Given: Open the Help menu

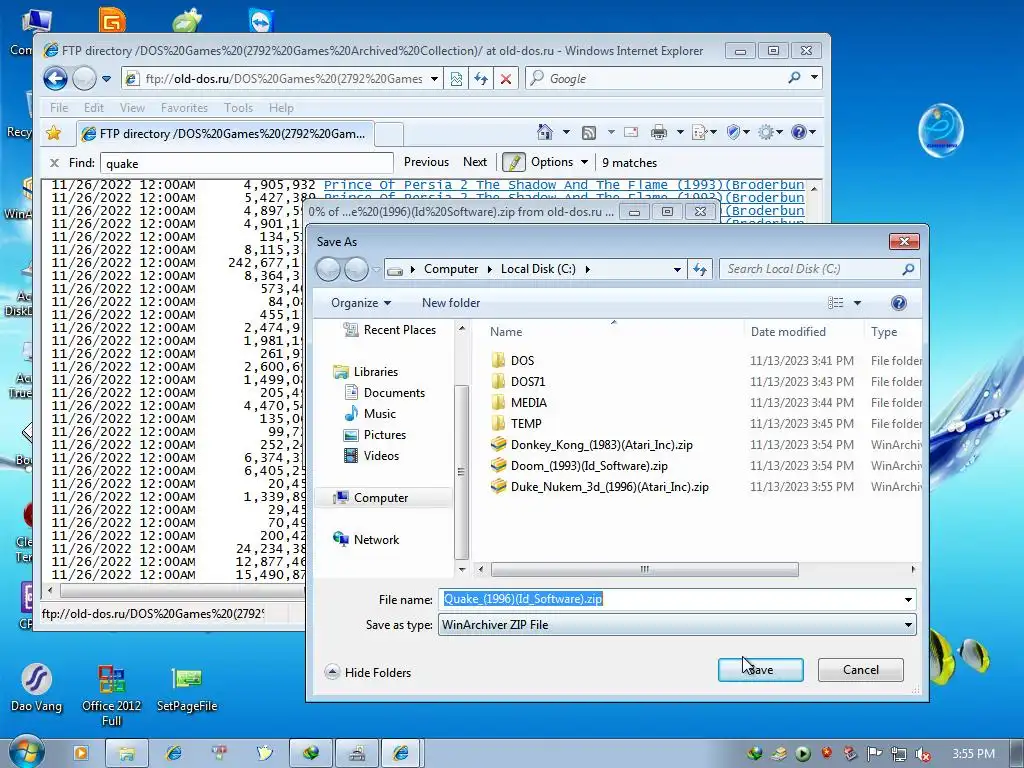Looking at the screenshot, I should pyautogui.click(x=281, y=108).
